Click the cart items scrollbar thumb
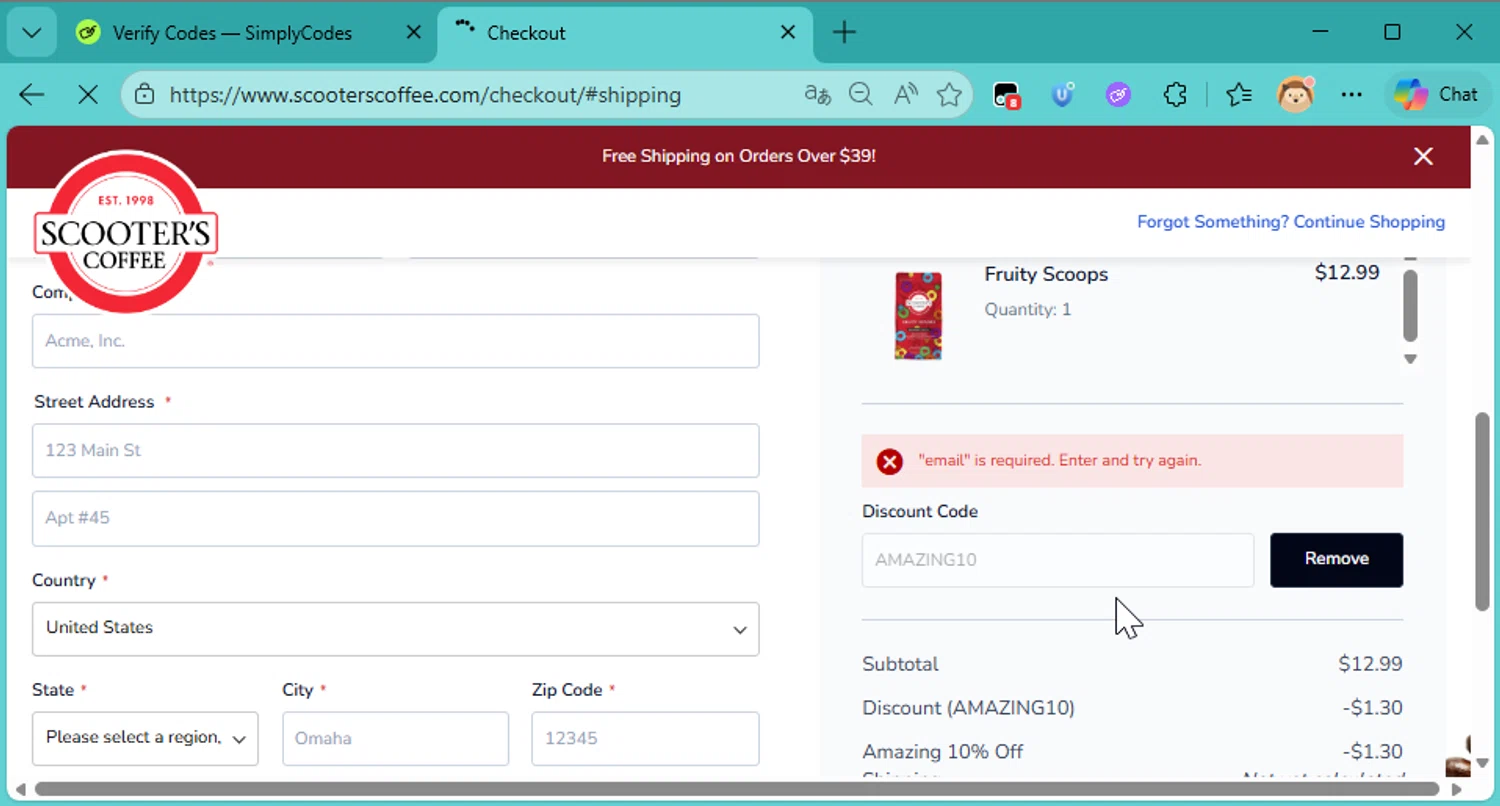Viewport: 1500px width, 806px height. pyautogui.click(x=1410, y=305)
